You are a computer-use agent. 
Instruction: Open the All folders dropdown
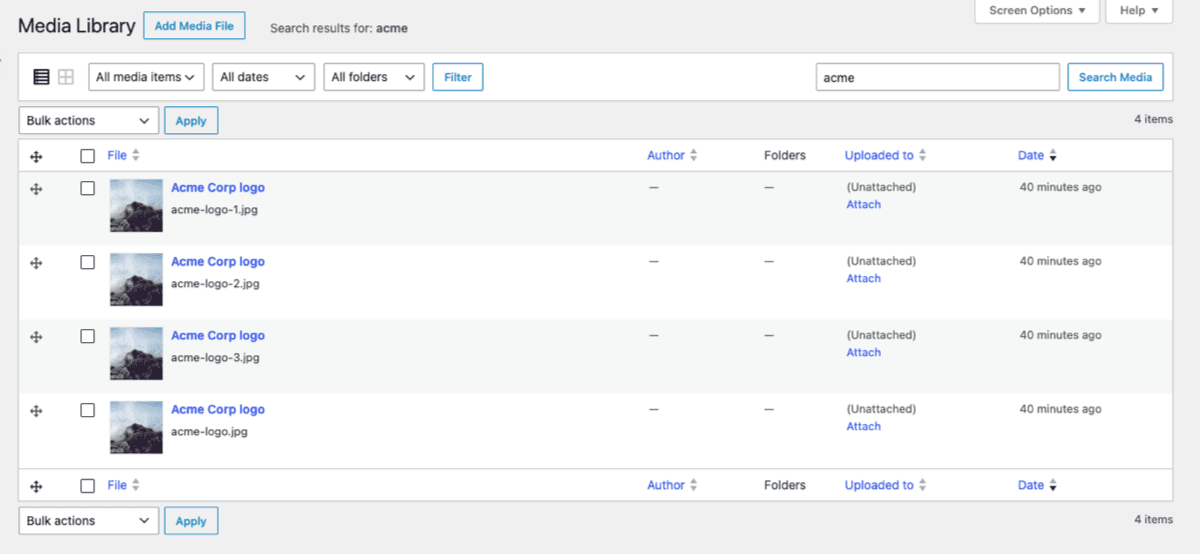(x=374, y=77)
